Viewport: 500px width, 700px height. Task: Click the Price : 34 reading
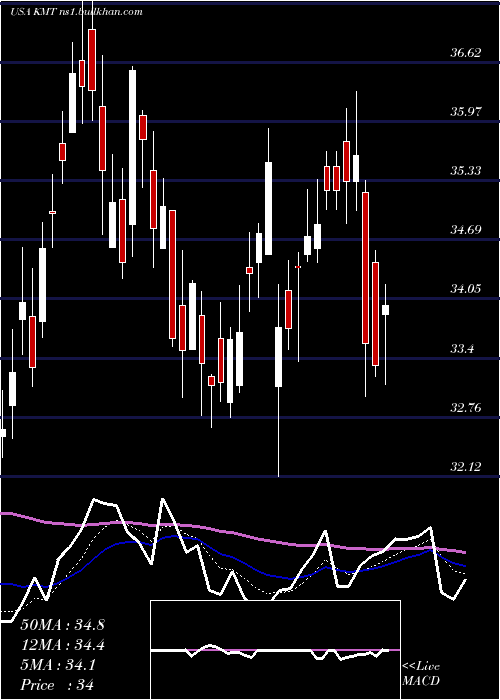[x=57, y=685]
